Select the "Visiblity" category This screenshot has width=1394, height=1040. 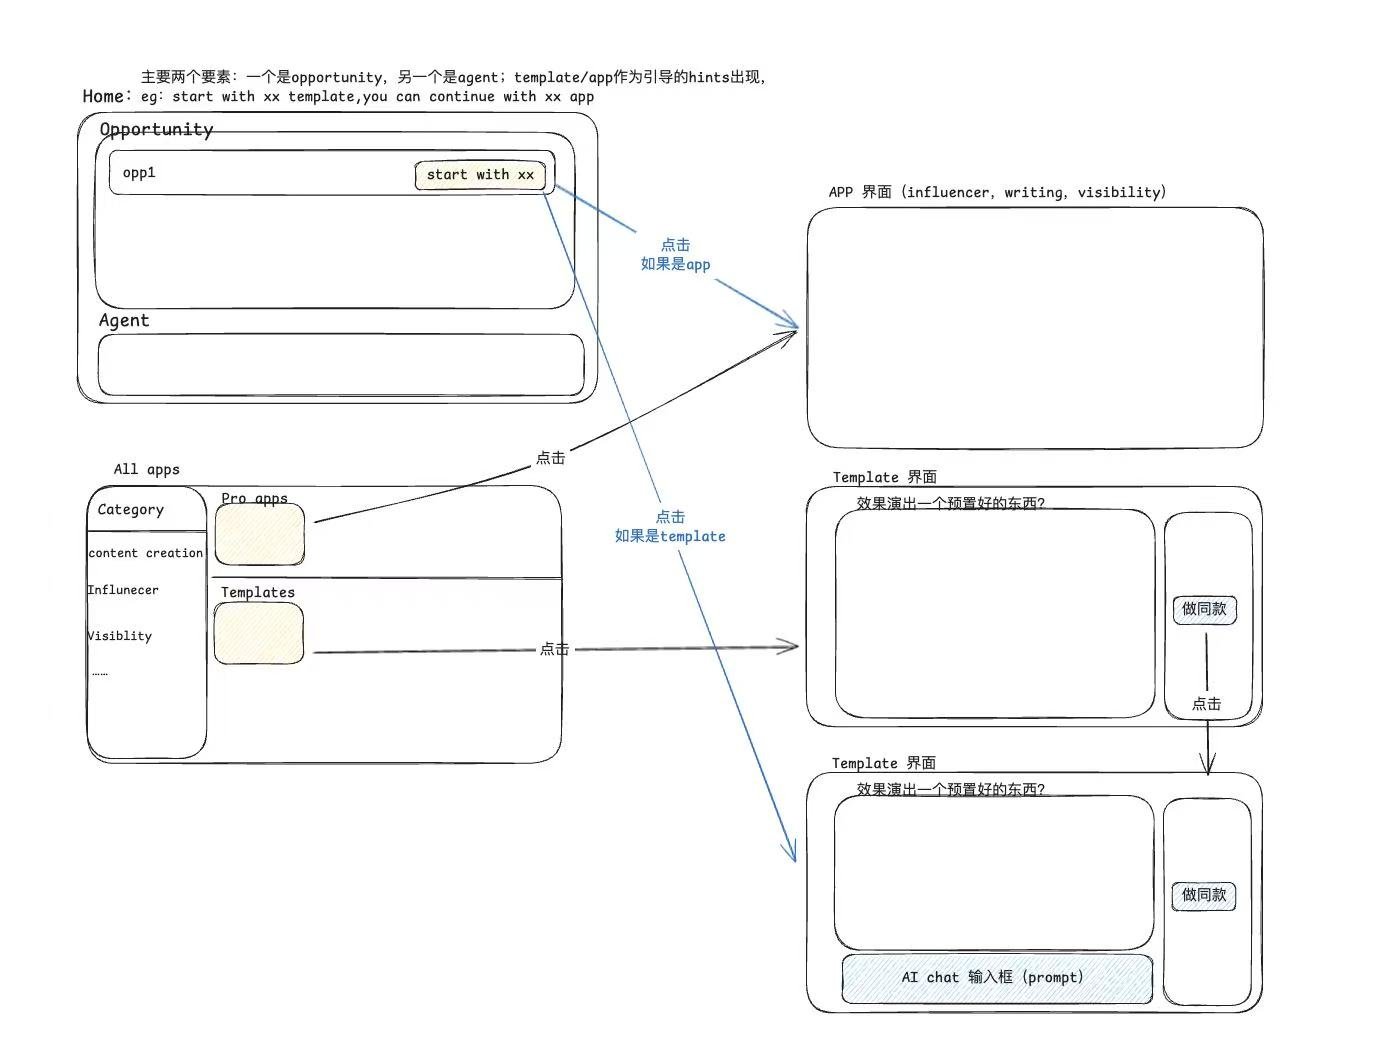[x=120, y=636]
